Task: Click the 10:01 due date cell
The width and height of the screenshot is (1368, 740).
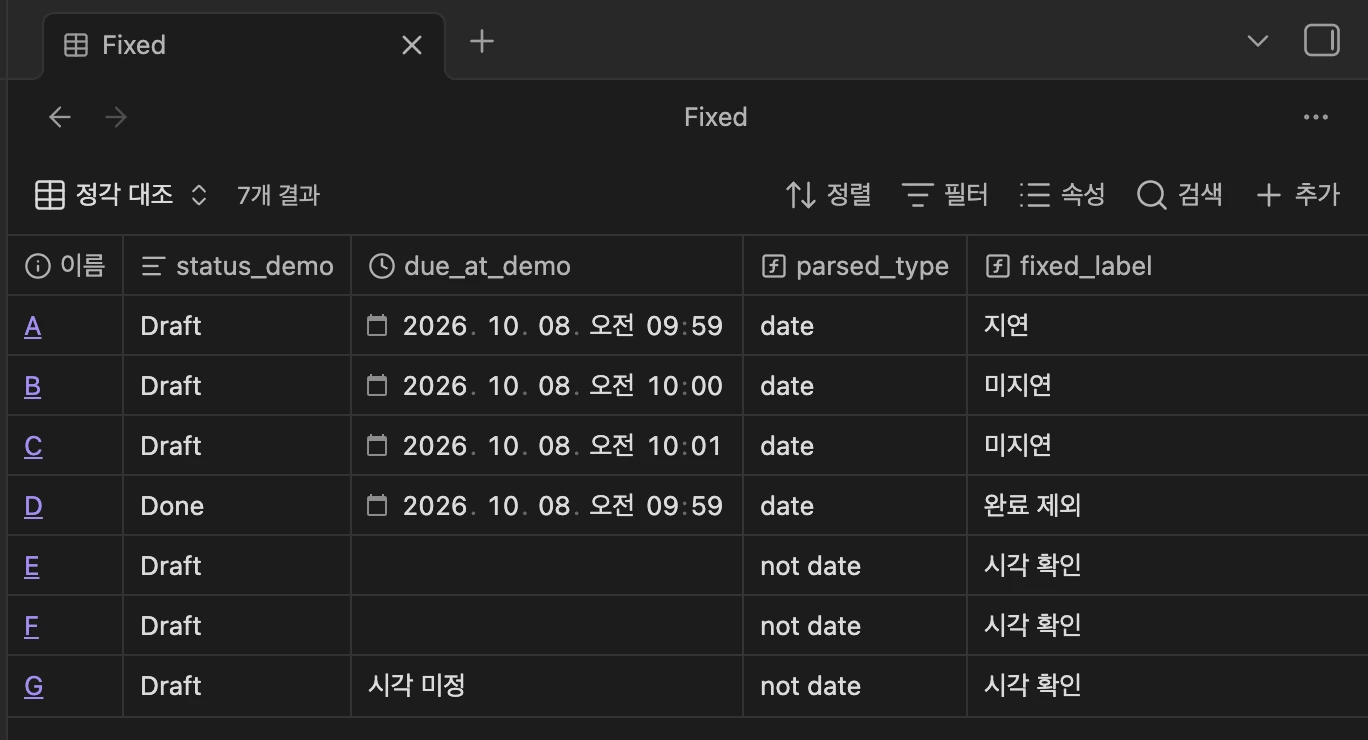Action: tap(547, 446)
